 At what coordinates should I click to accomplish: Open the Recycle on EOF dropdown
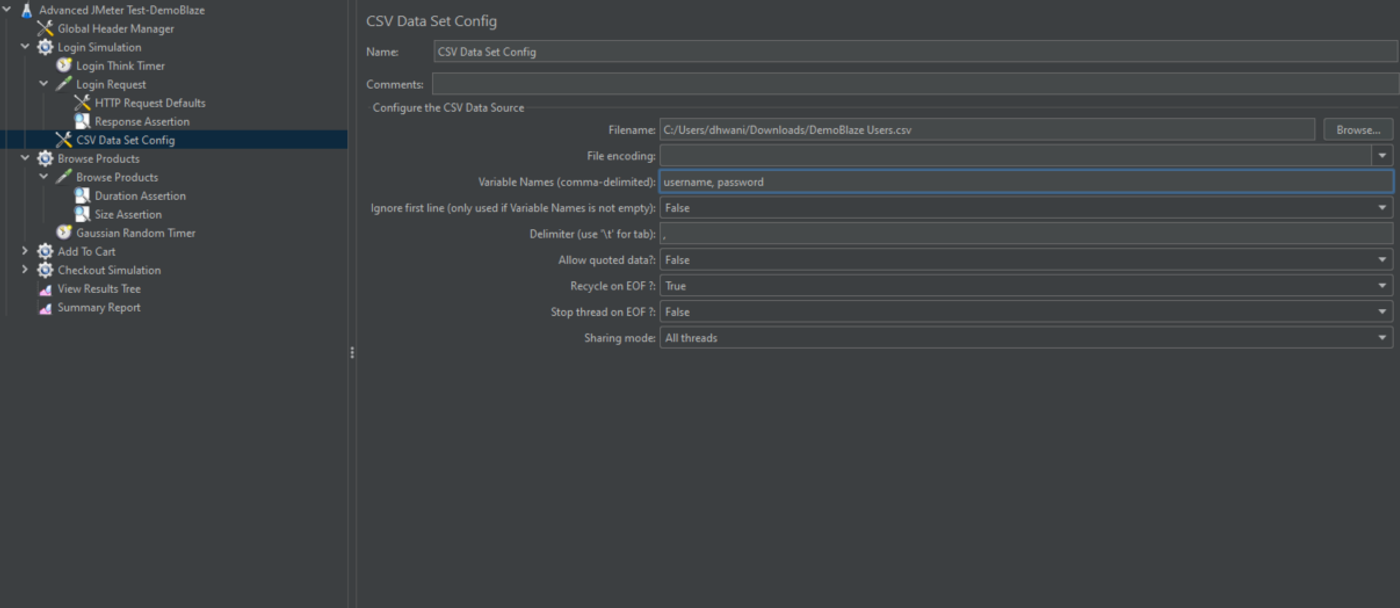coord(1382,285)
